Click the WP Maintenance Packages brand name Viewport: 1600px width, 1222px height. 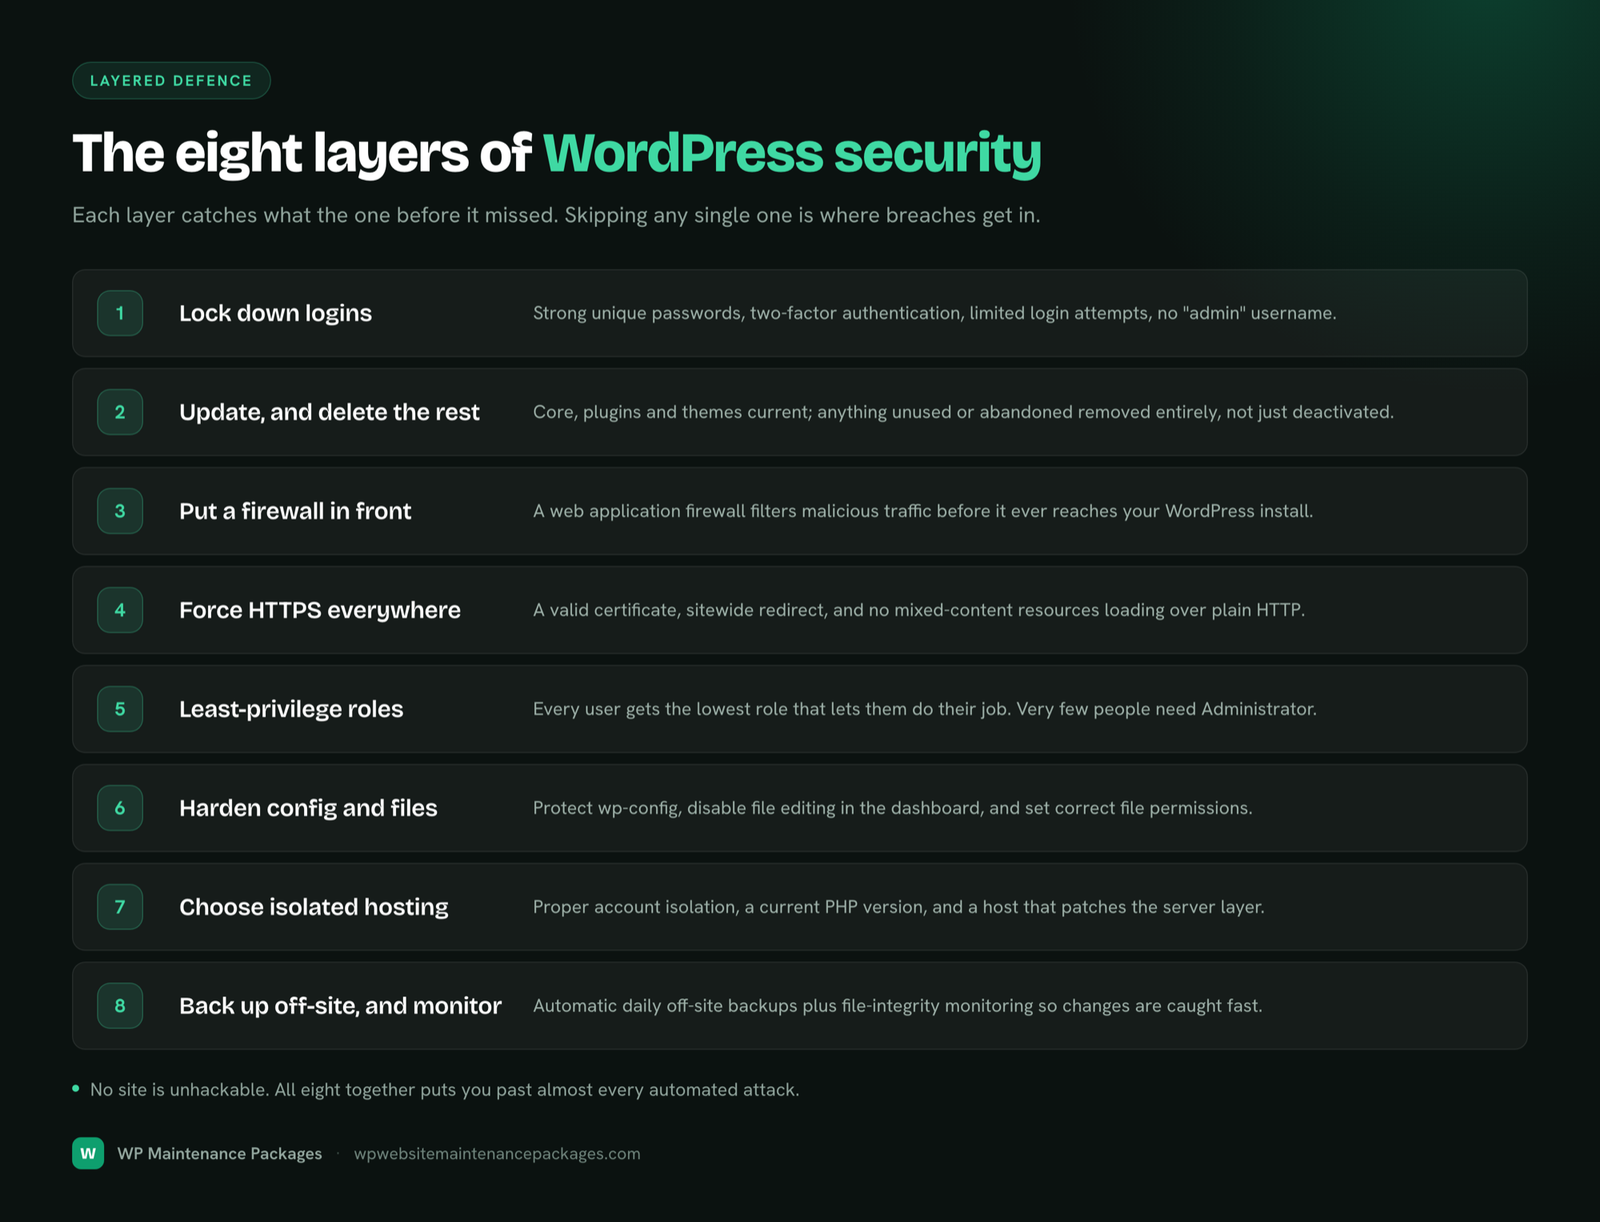coord(220,1154)
